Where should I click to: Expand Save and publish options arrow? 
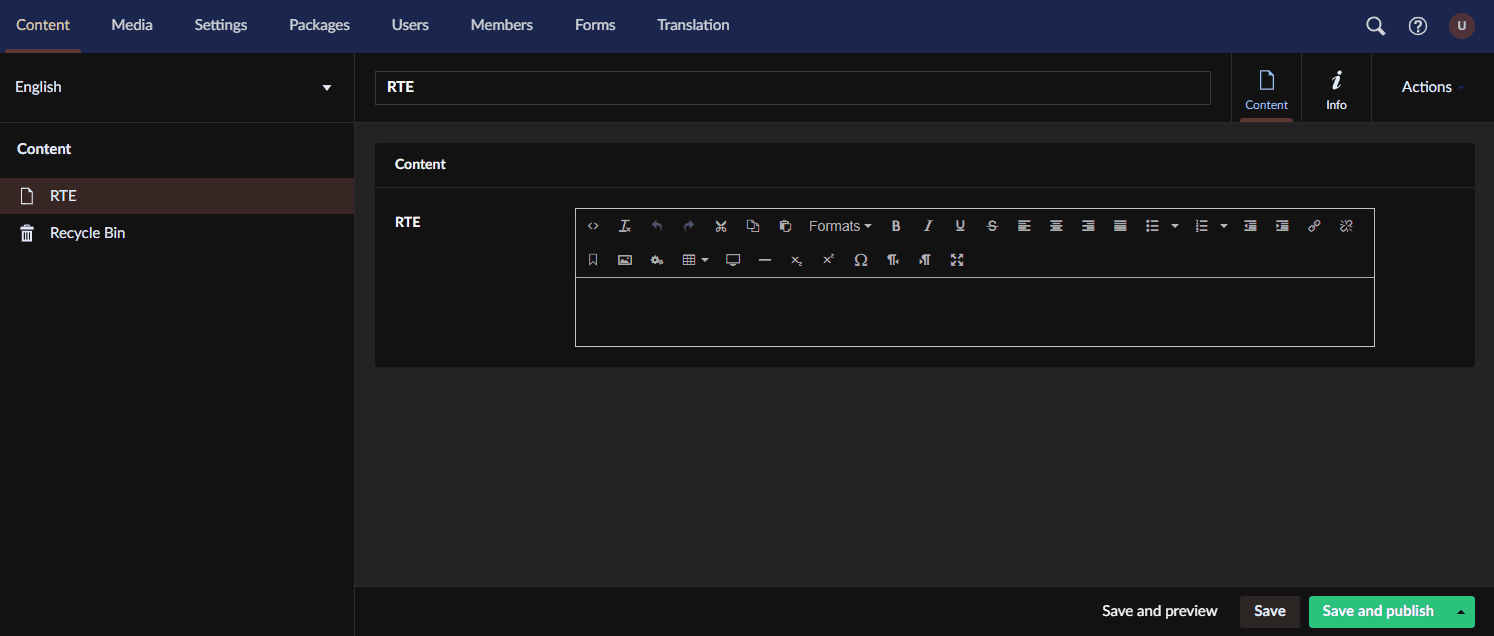(x=1463, y=611)
